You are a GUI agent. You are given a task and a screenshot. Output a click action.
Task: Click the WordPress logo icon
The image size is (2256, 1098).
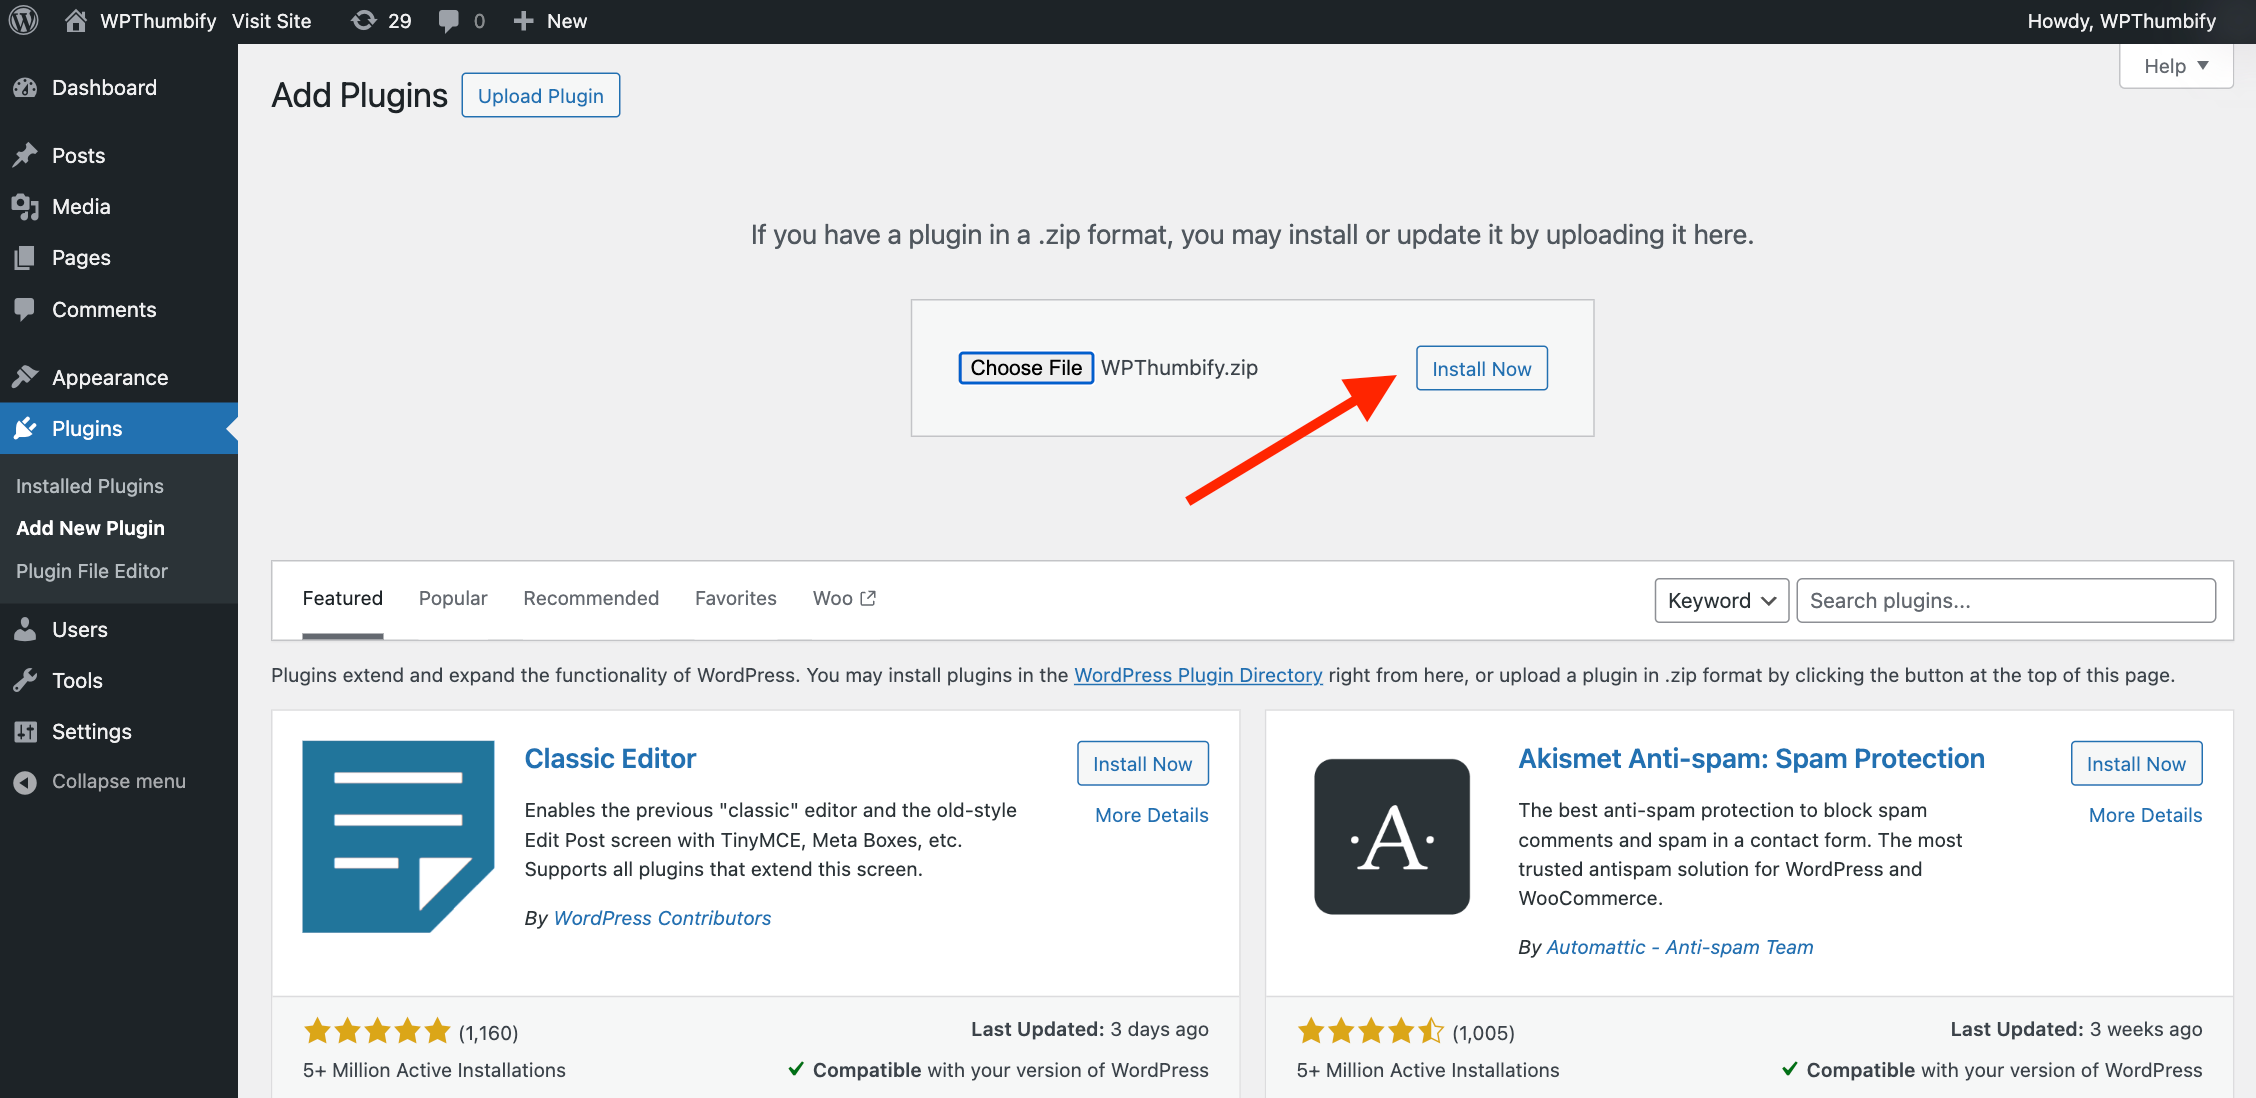coord(23,21)
